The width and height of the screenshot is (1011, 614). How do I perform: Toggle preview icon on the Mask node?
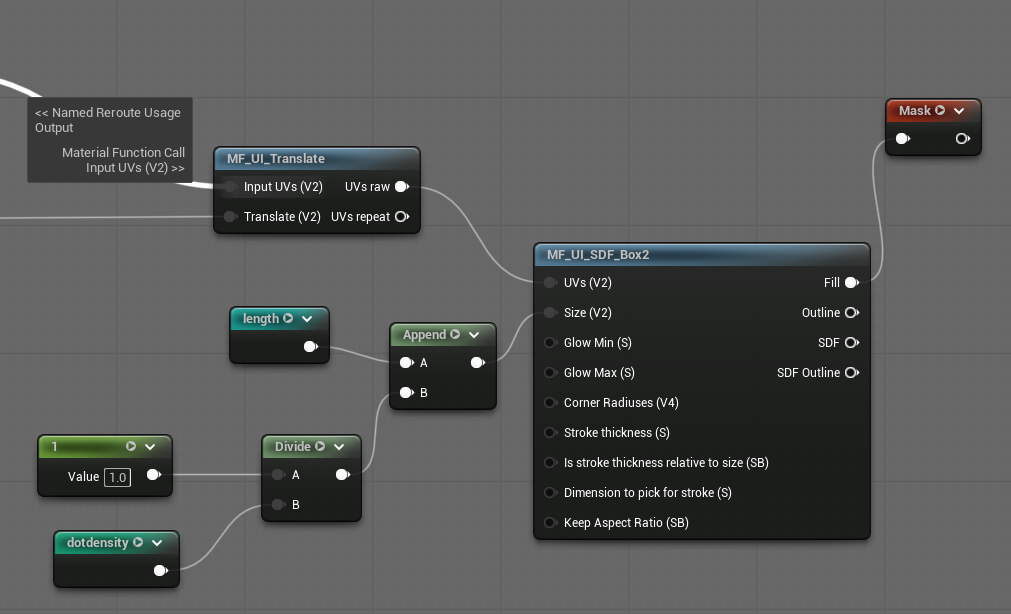[940, 110]
